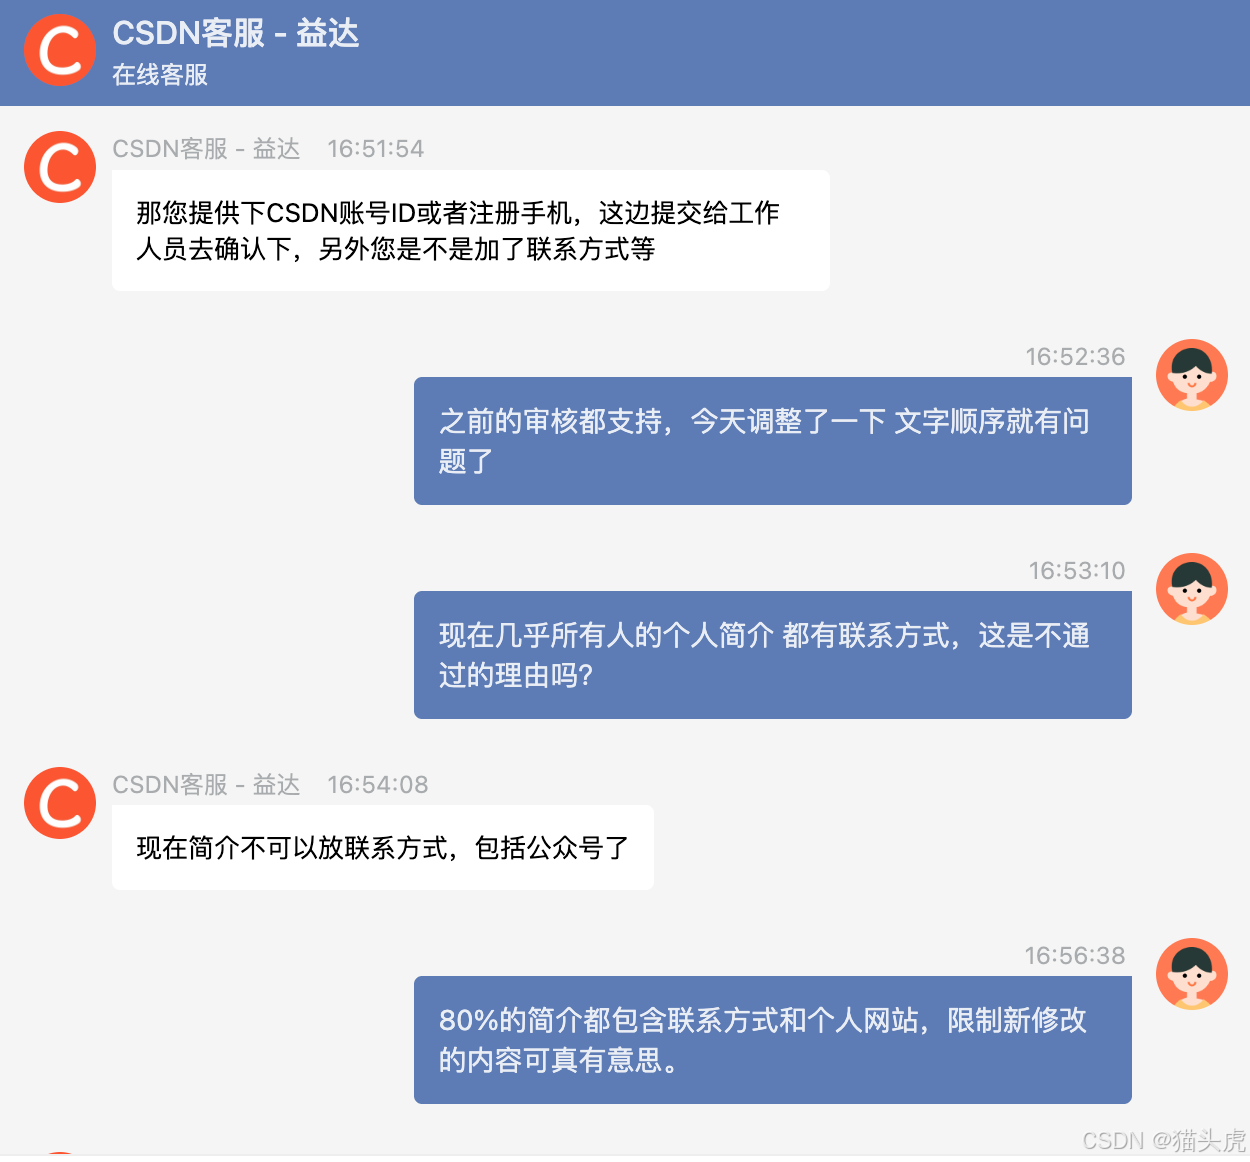Click the 16:53:10 timestamp
The image size is (1250, 1162).
(x=1075, y=570)
